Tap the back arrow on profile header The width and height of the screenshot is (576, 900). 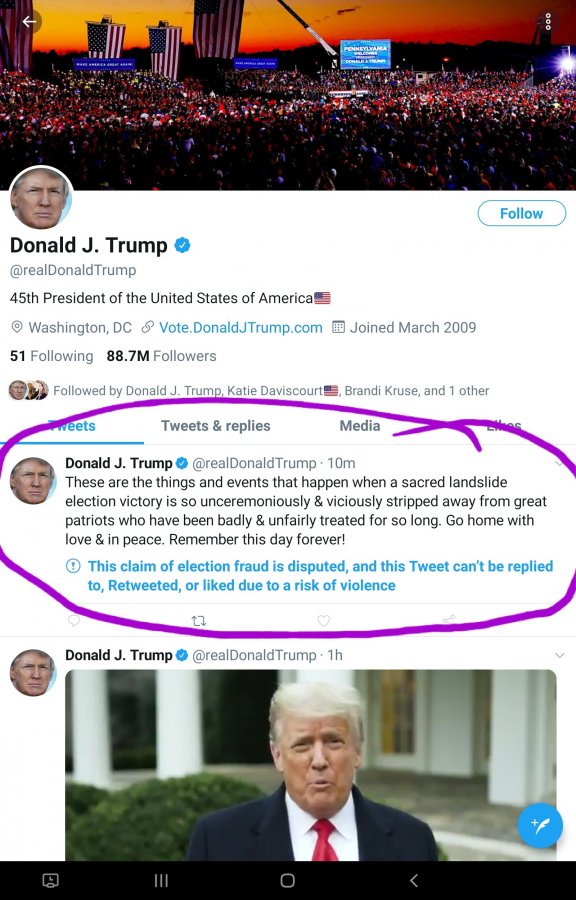point(29,22)
